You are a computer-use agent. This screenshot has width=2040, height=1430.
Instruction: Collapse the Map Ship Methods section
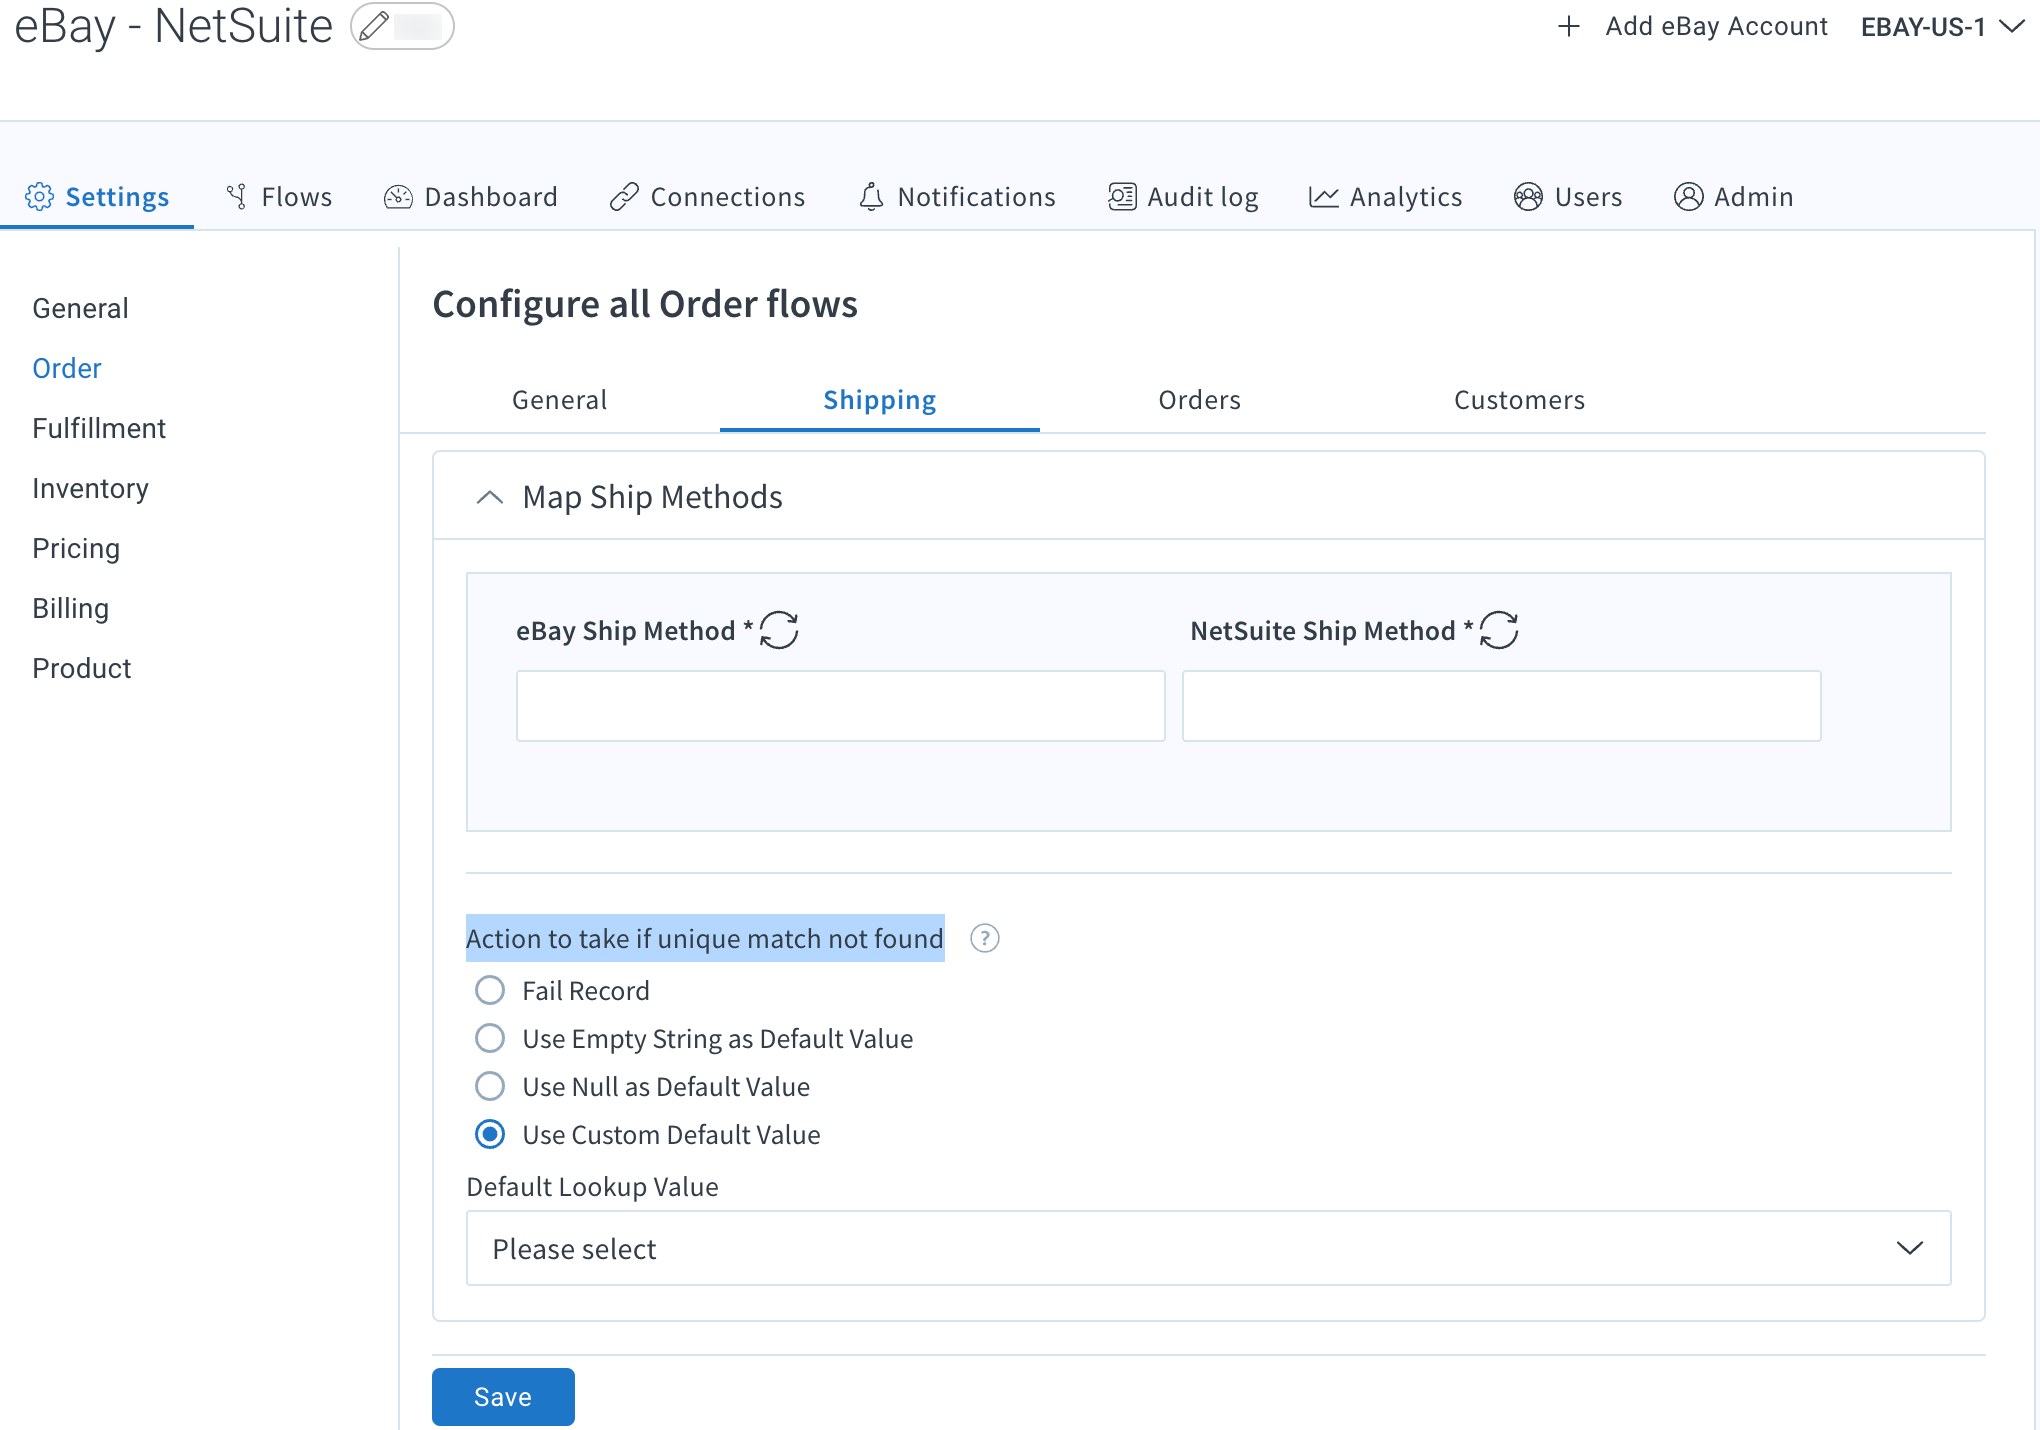click(x=490, y=497)
